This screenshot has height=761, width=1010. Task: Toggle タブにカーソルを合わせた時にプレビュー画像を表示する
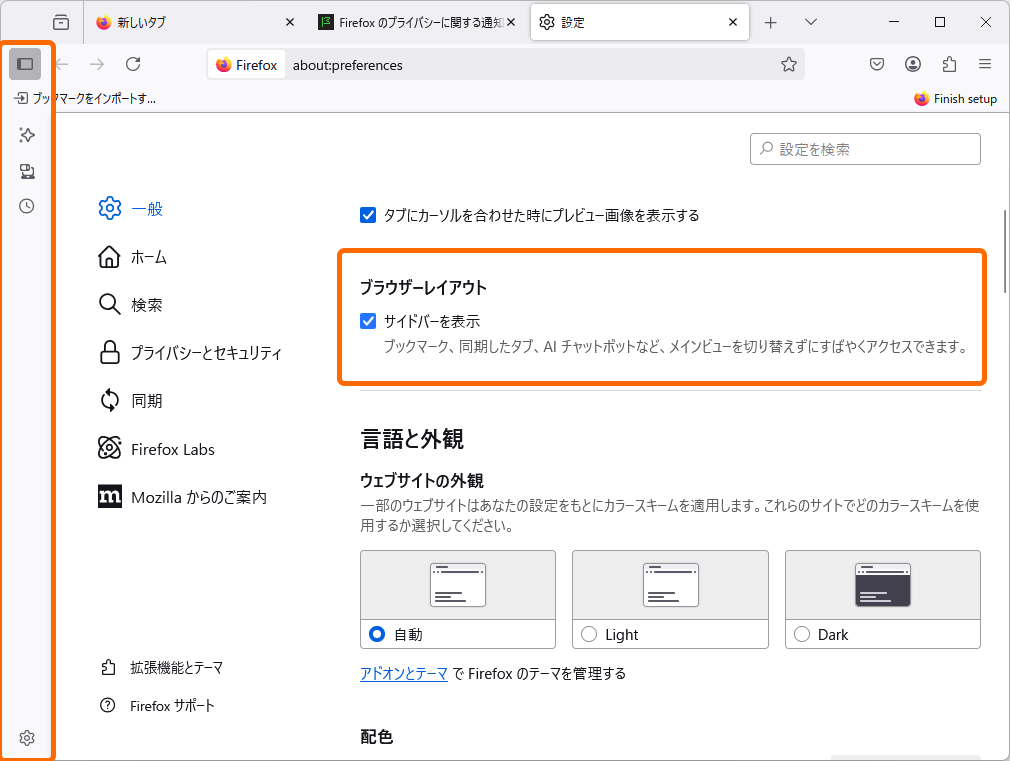click(369, 214)
